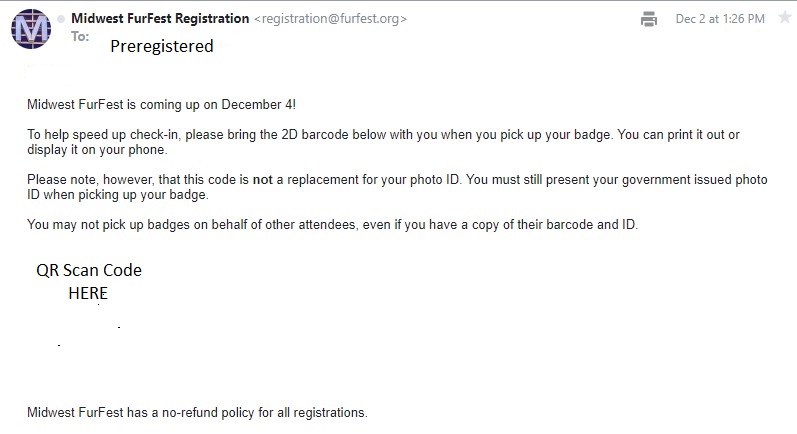This screenshot has width=797, height=434.
Task: Click the word HERE below QR Scan Code
Action: pos(88,293)
